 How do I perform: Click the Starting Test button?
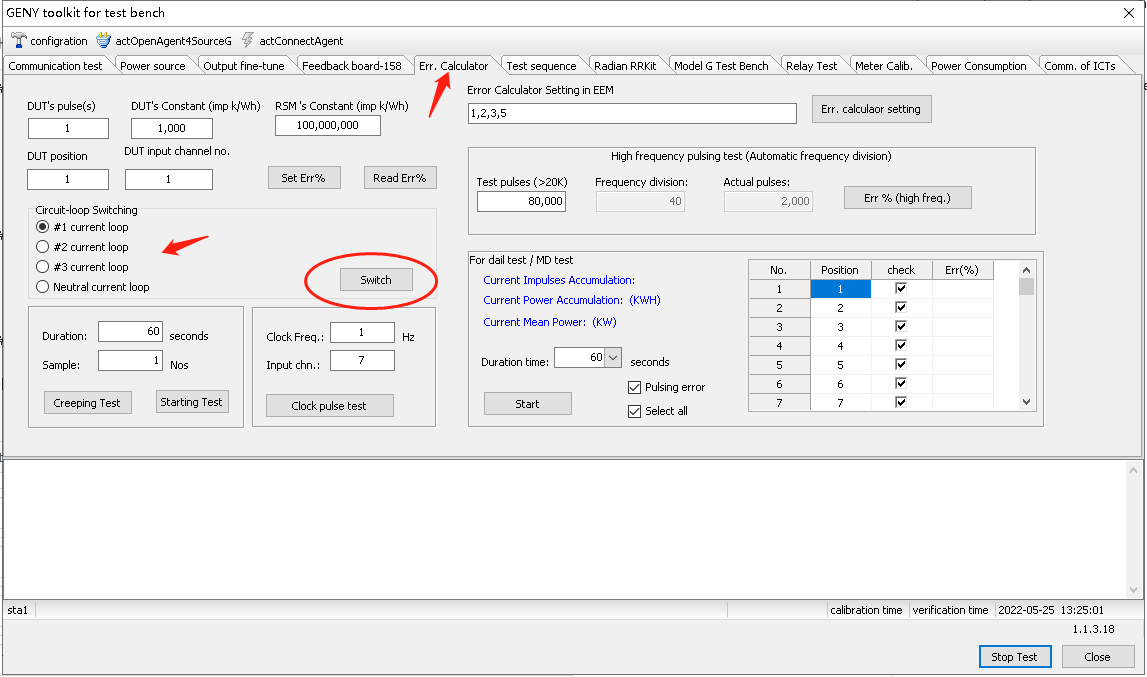tap(192, 402)
